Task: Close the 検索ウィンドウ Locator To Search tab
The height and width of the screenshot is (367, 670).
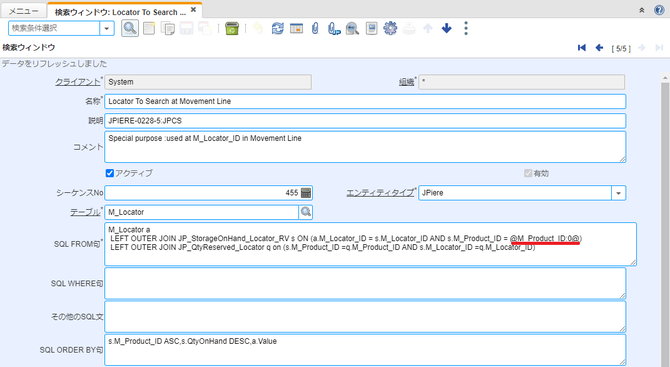Action: pos(194,10)
